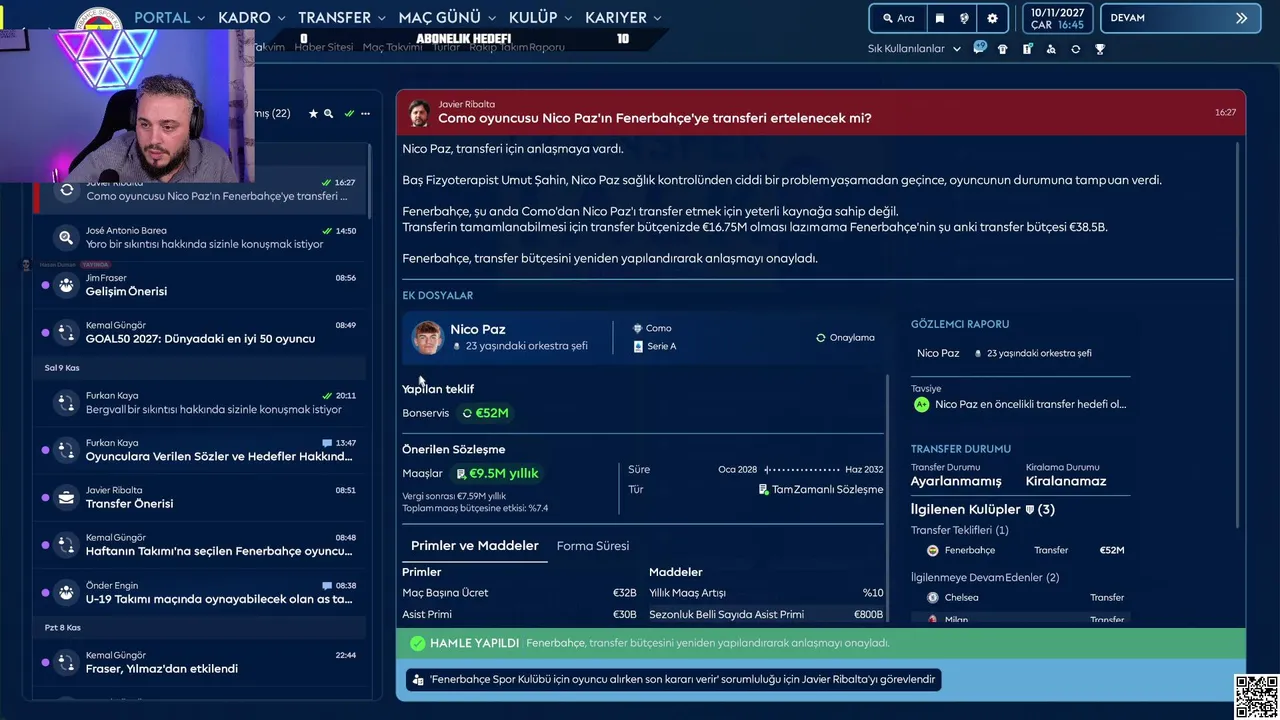Expand the MAÇ GÜNÜ dropdown arrow
Screen dimensions: 1280x720
pyautogui.click(x=492, y=19)
